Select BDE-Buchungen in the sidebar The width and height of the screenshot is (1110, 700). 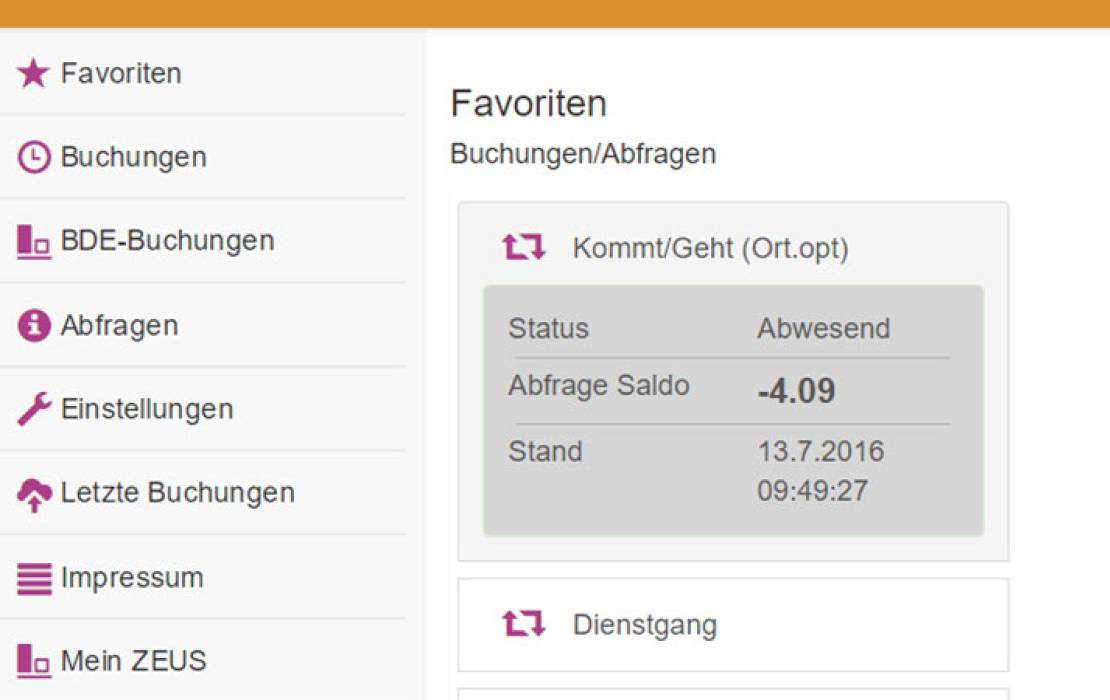coord(167,241)
